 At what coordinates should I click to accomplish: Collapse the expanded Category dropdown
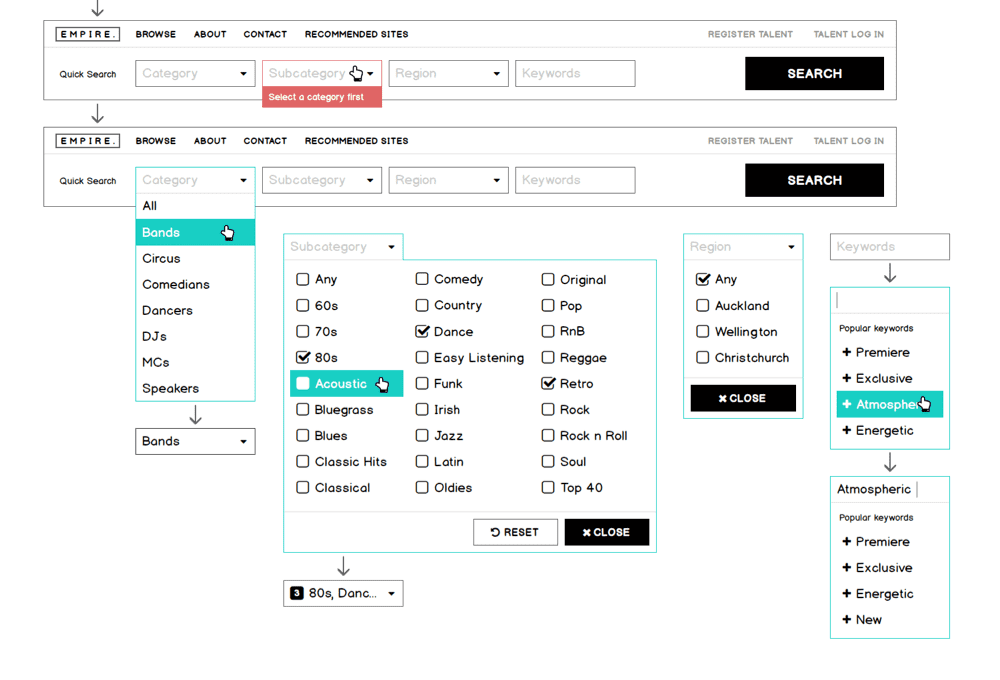click(195, 180)
